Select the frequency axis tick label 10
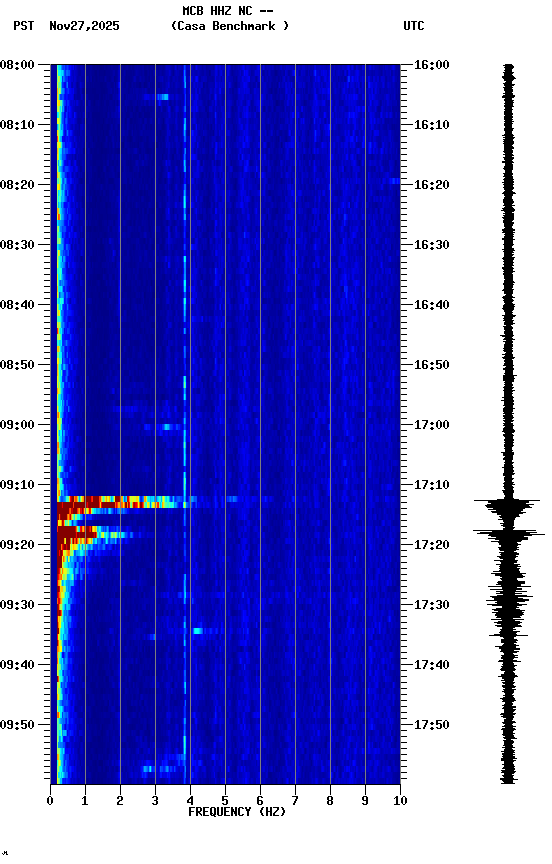The image size is (552, 864). [400, 801]
